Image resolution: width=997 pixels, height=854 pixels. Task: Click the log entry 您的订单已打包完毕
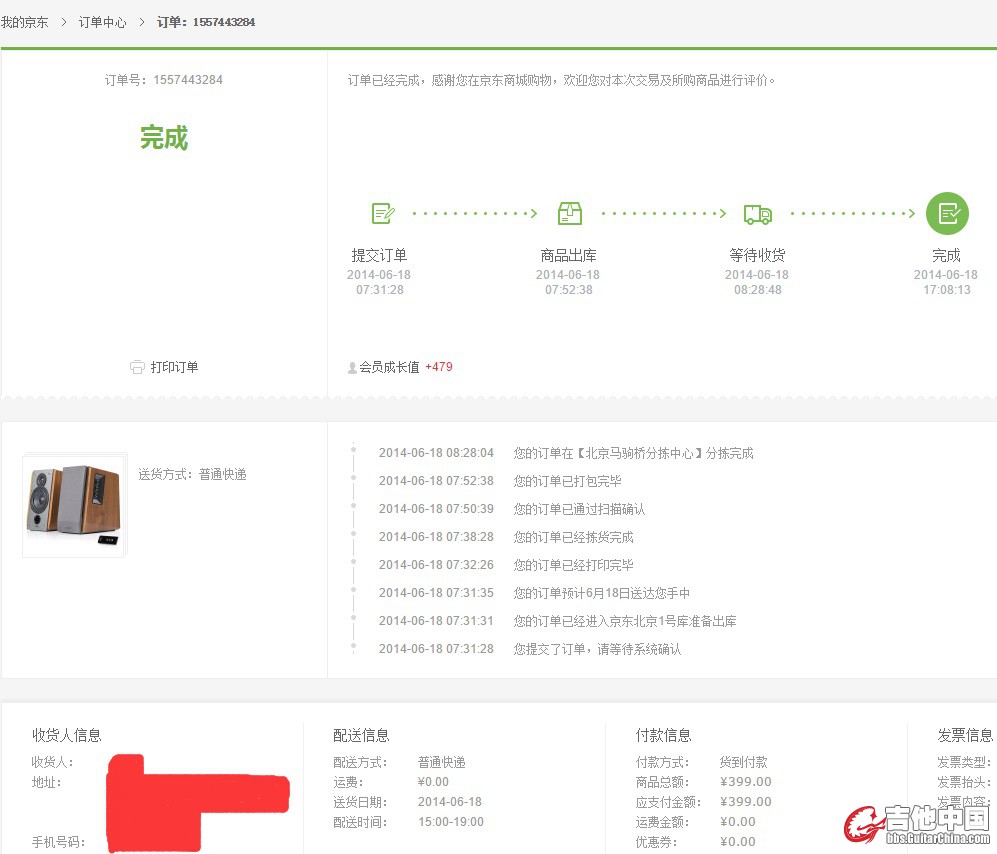pos(567,481)
